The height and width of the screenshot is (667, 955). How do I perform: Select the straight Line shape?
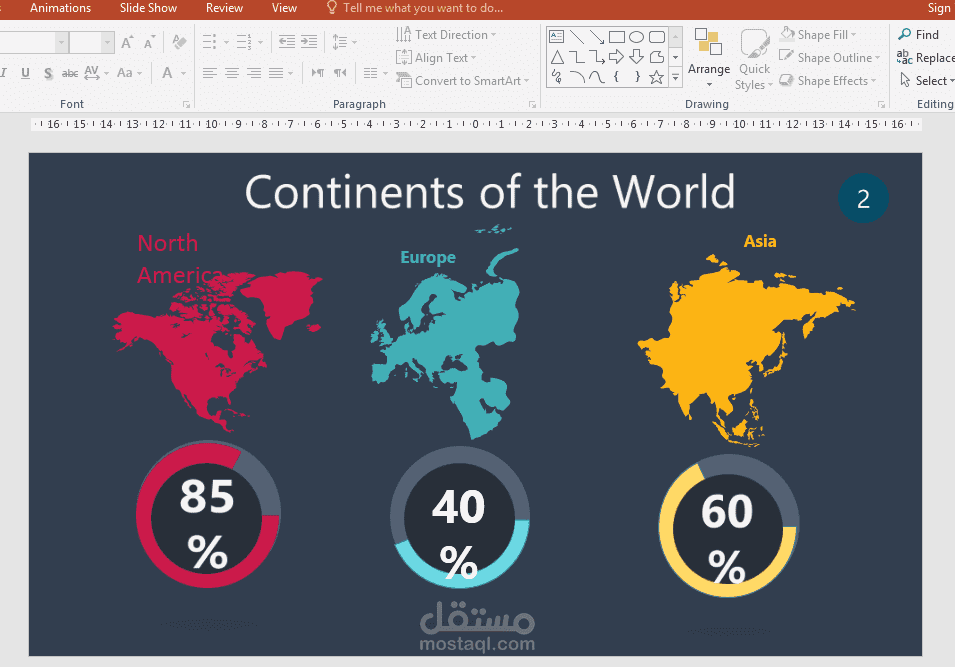click(577, 37)
